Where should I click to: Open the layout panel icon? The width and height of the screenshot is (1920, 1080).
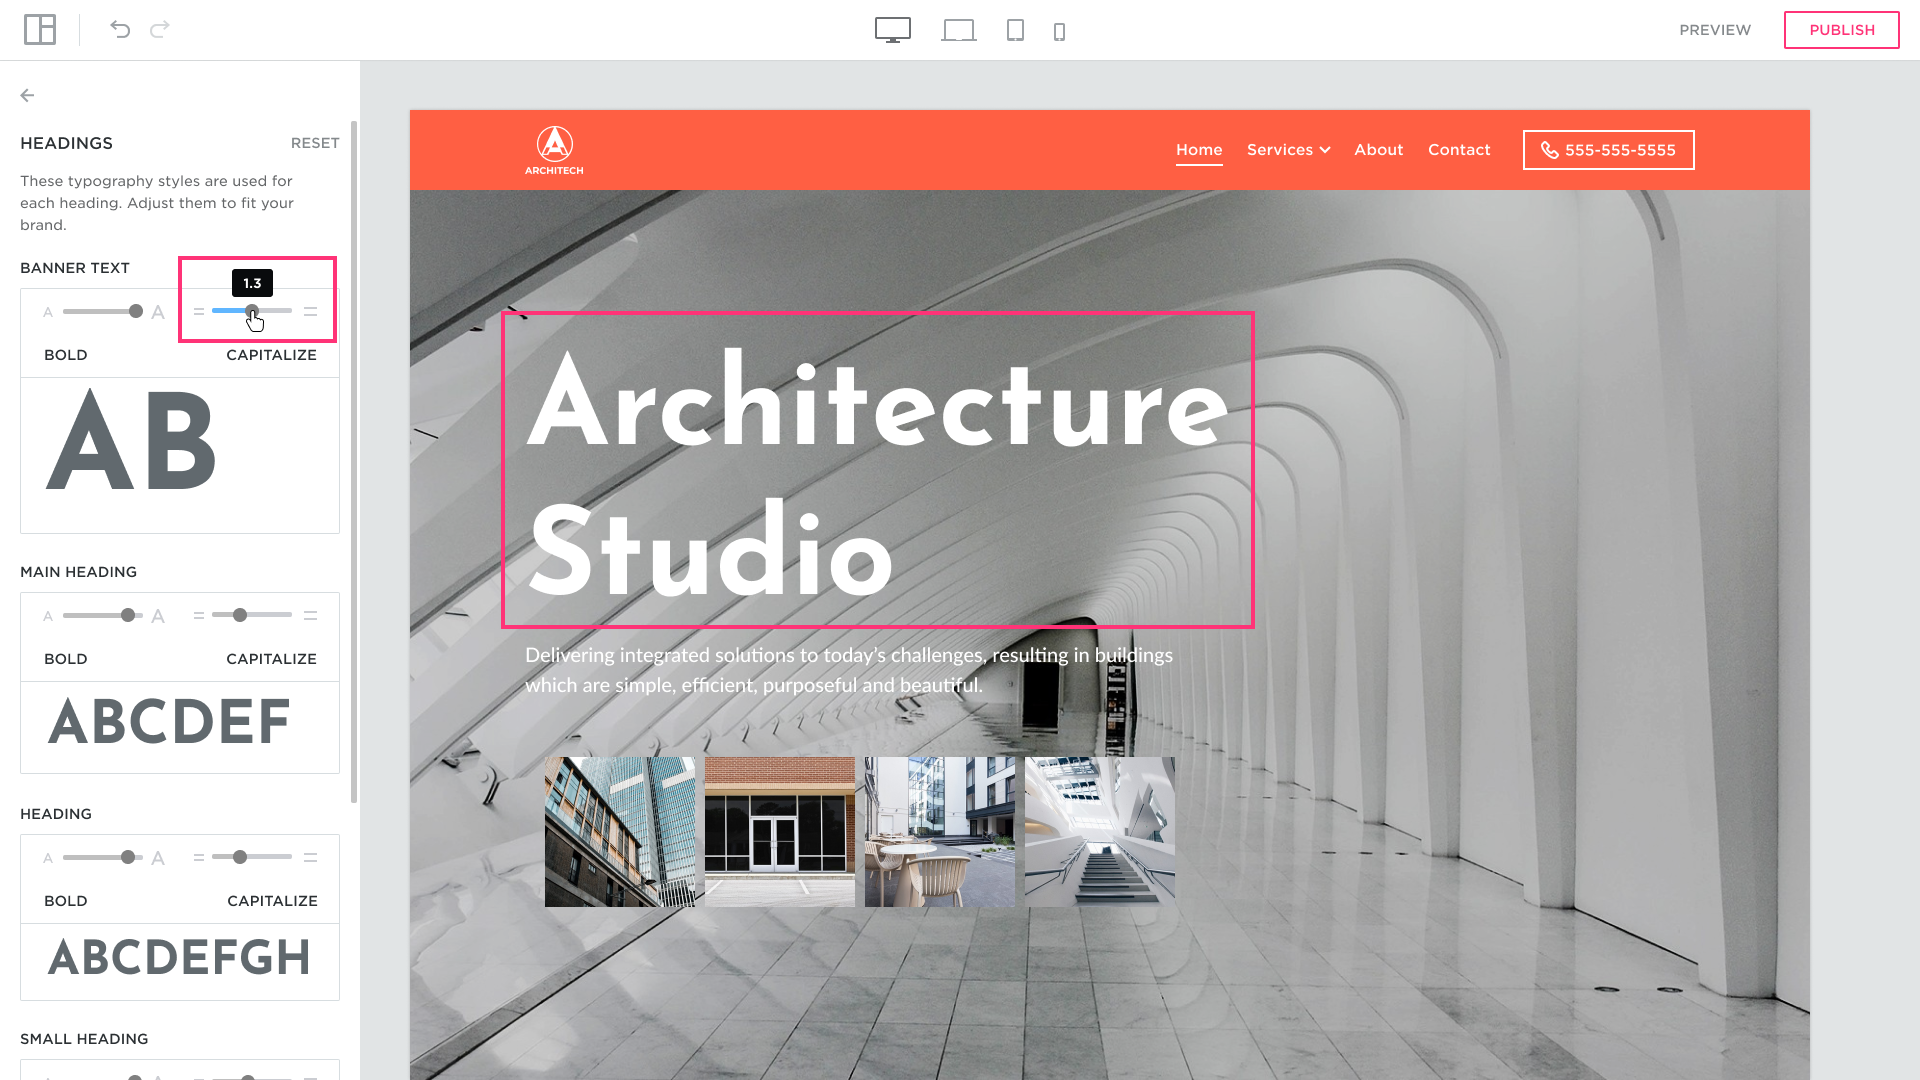[x=40, y=30]
